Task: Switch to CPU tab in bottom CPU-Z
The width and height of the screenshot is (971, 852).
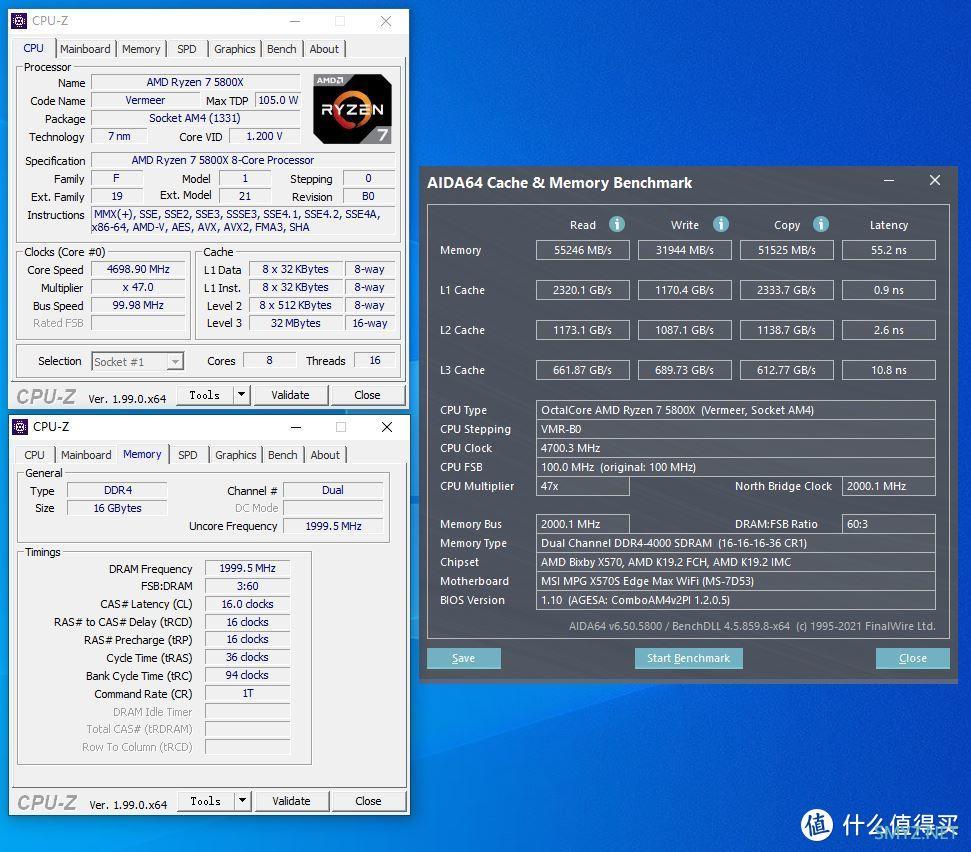Action: pos(34,455)
